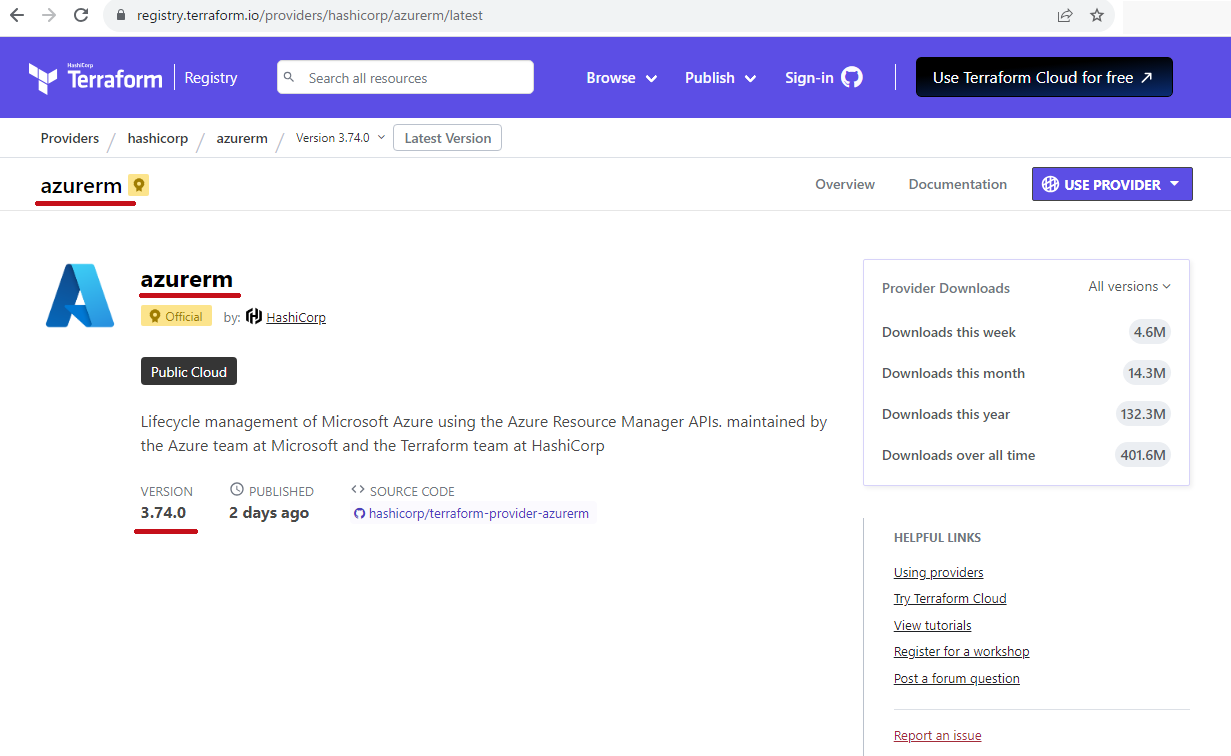Go to Providers breadcrumb

click(x=70, y=138)
